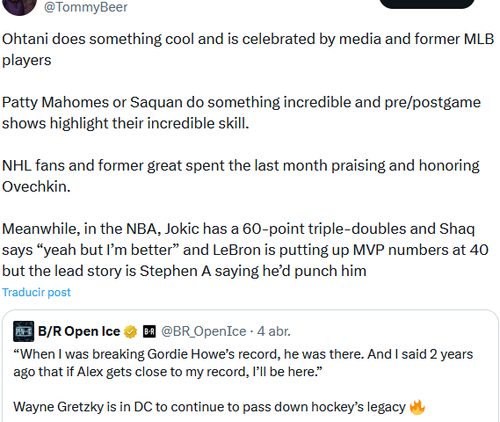The height and width of the screenshot is (422, 500).
Task: Click the Traducir post link
Action: [36, 292]
